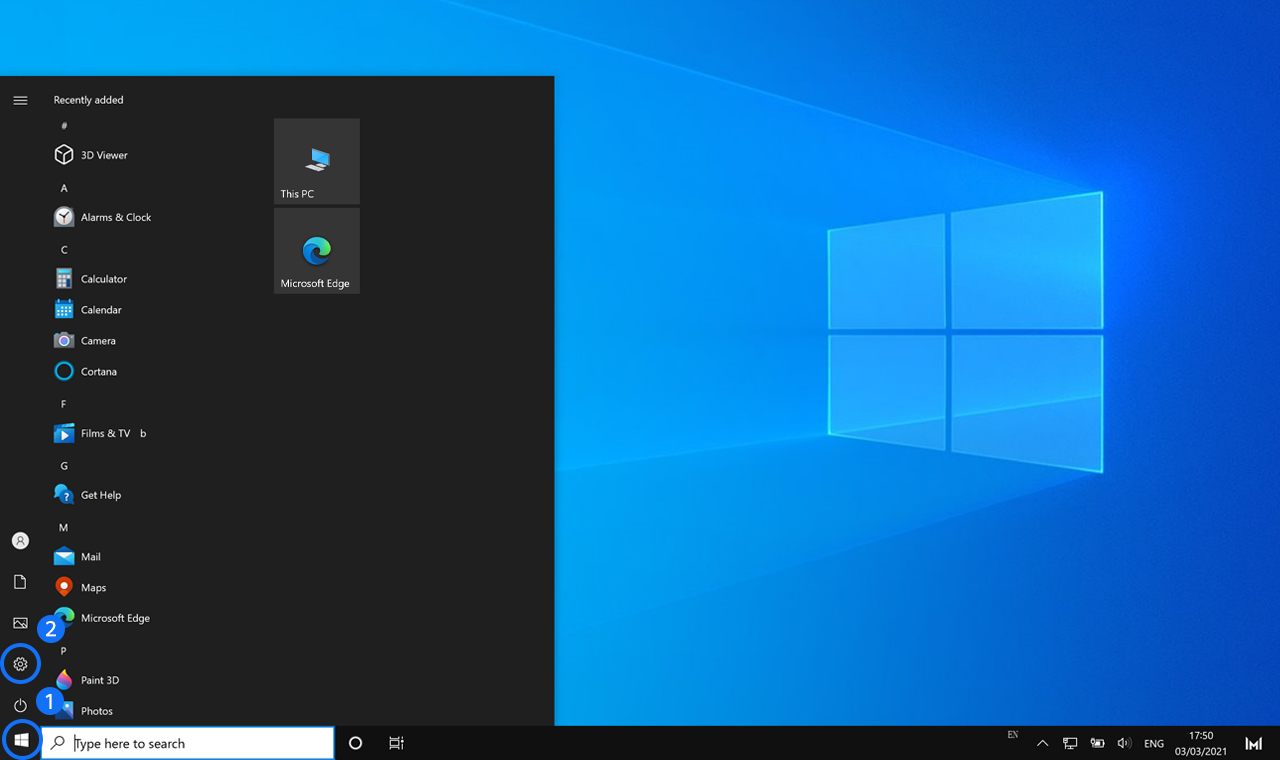This screenshot has width=1280, height=760.
Task: Click the user account avatar icon
Action: click(20, 541)
